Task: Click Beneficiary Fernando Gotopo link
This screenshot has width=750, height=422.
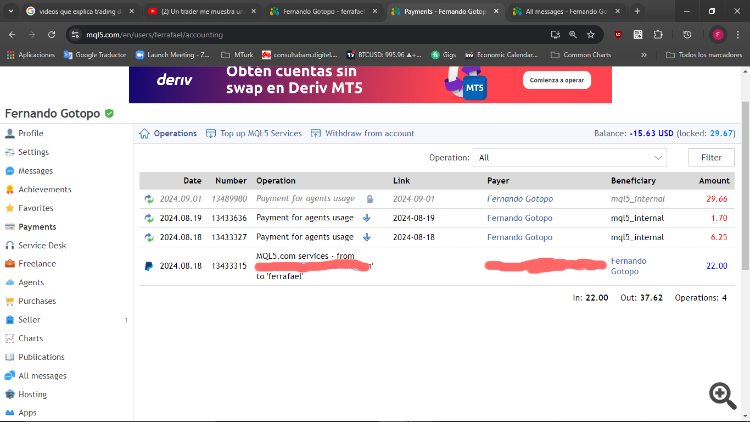Action: [x=628, y=266]
